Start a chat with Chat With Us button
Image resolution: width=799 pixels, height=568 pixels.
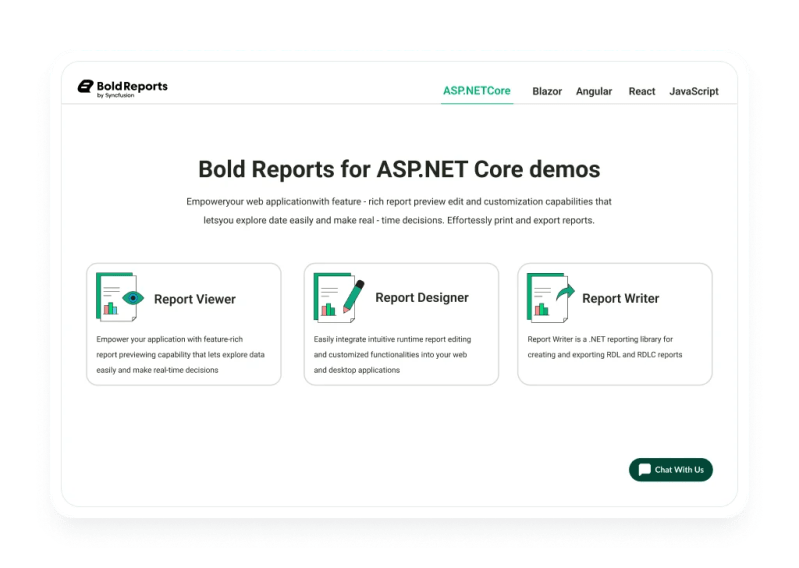[x=671, y=469]
